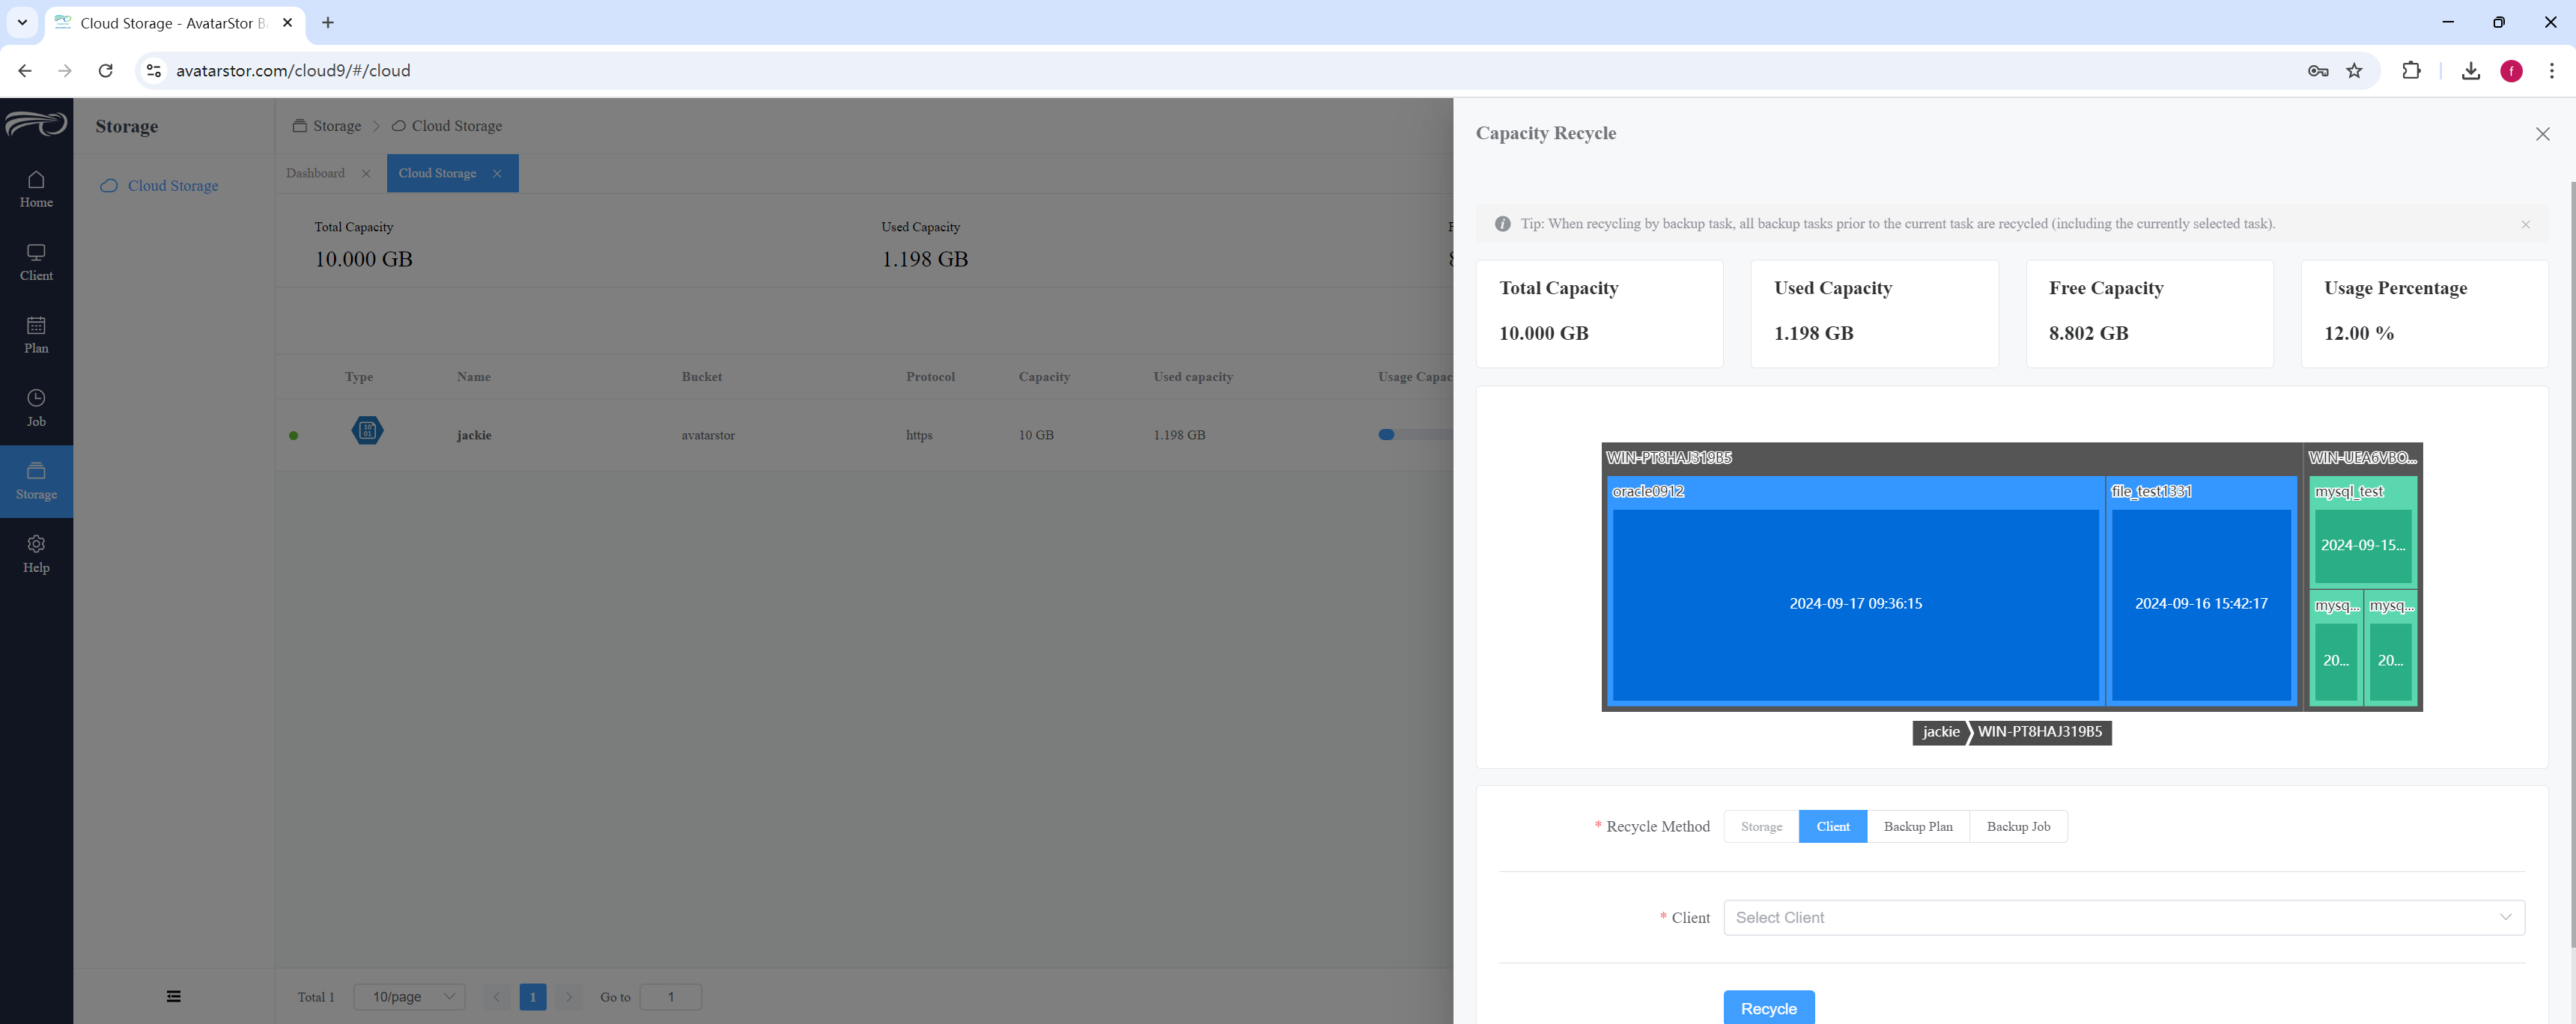
Task: Click the Cloud Storage breadcrumb
Action: (447, 126)
